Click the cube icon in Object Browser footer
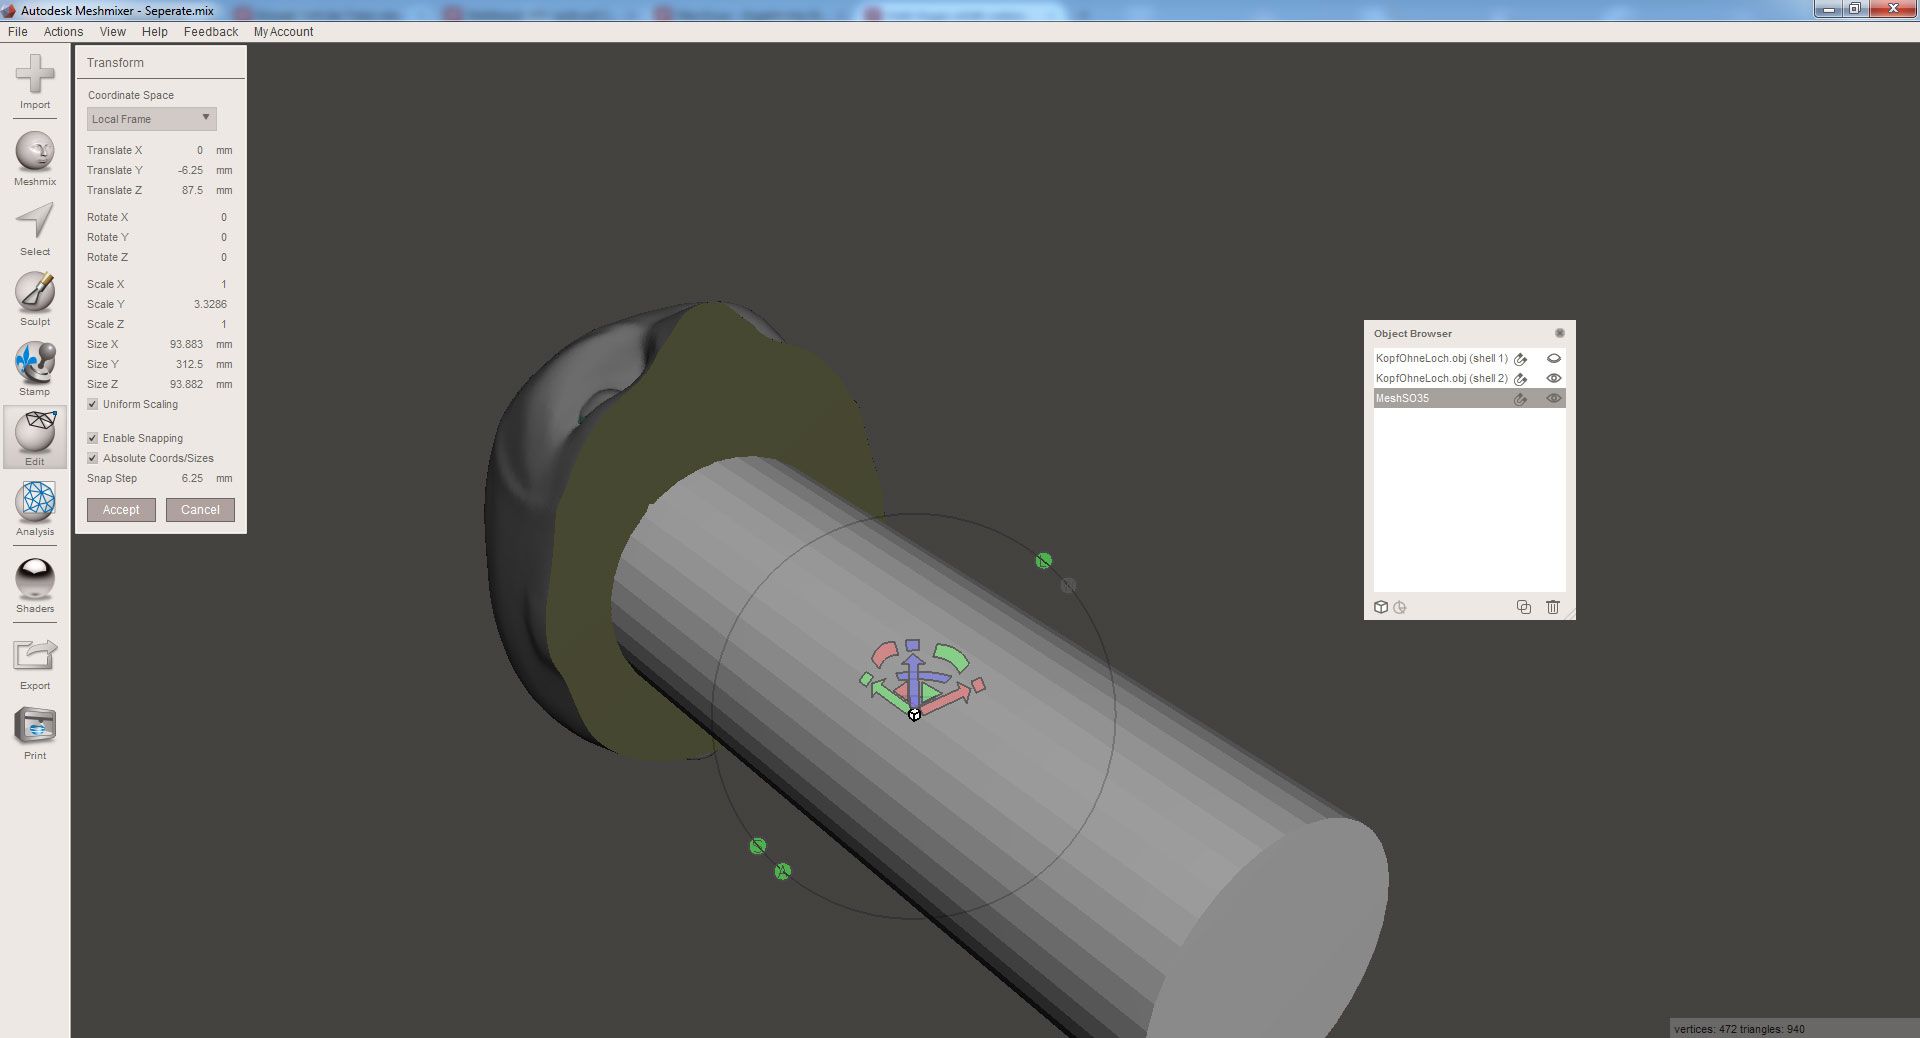The height and width of the screenshot is (1038, 1920). 1381,607
